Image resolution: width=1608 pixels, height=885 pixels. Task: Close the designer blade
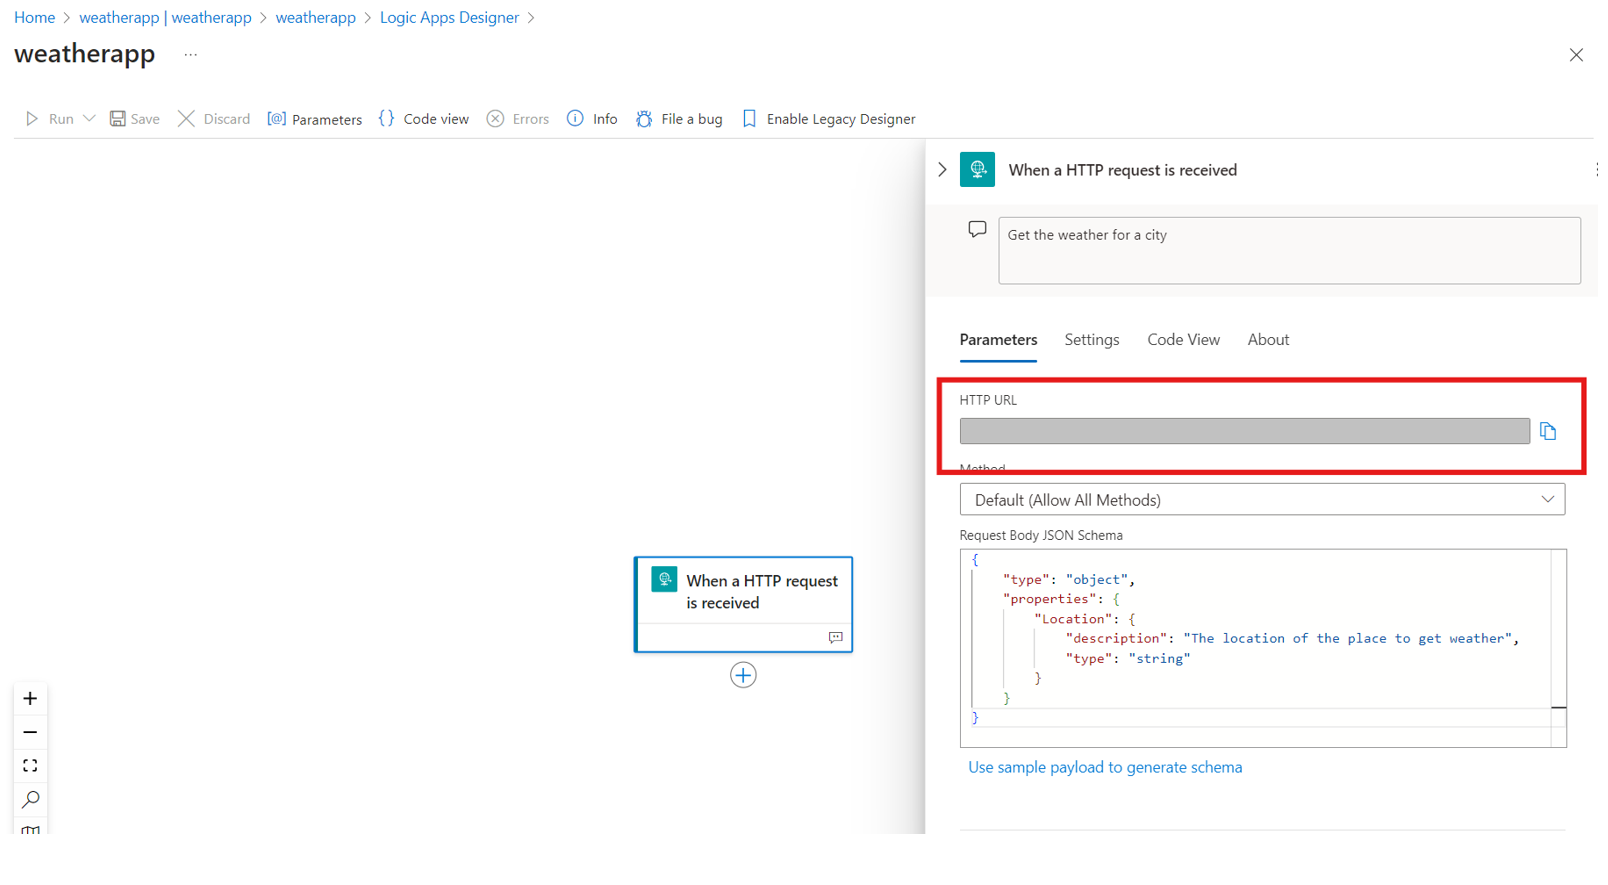pos(1576,55)
